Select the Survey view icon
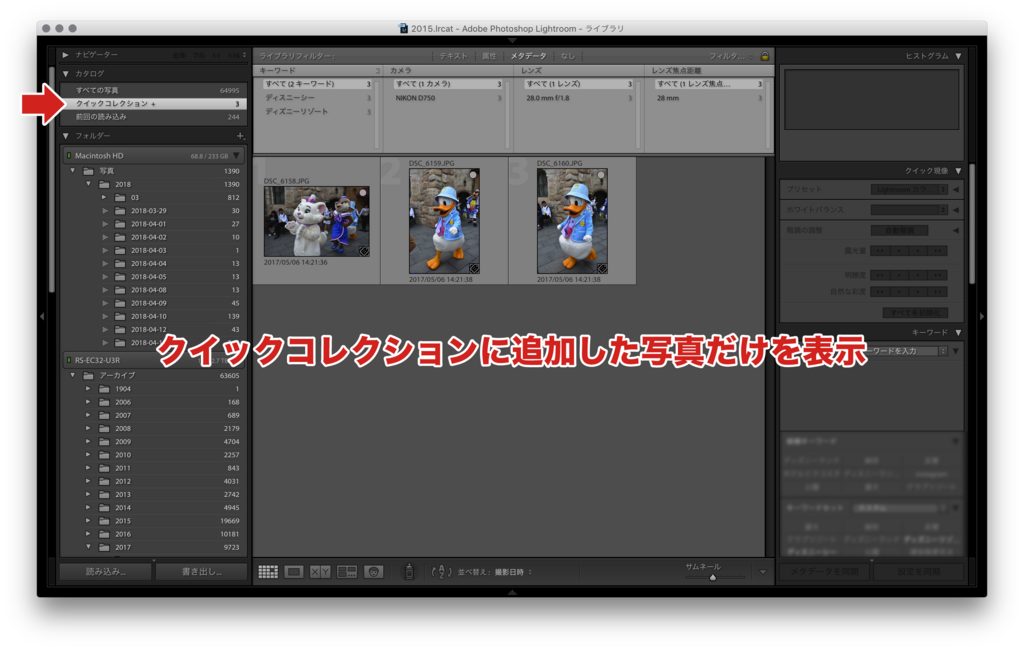1024x650 pixels. 347,571
